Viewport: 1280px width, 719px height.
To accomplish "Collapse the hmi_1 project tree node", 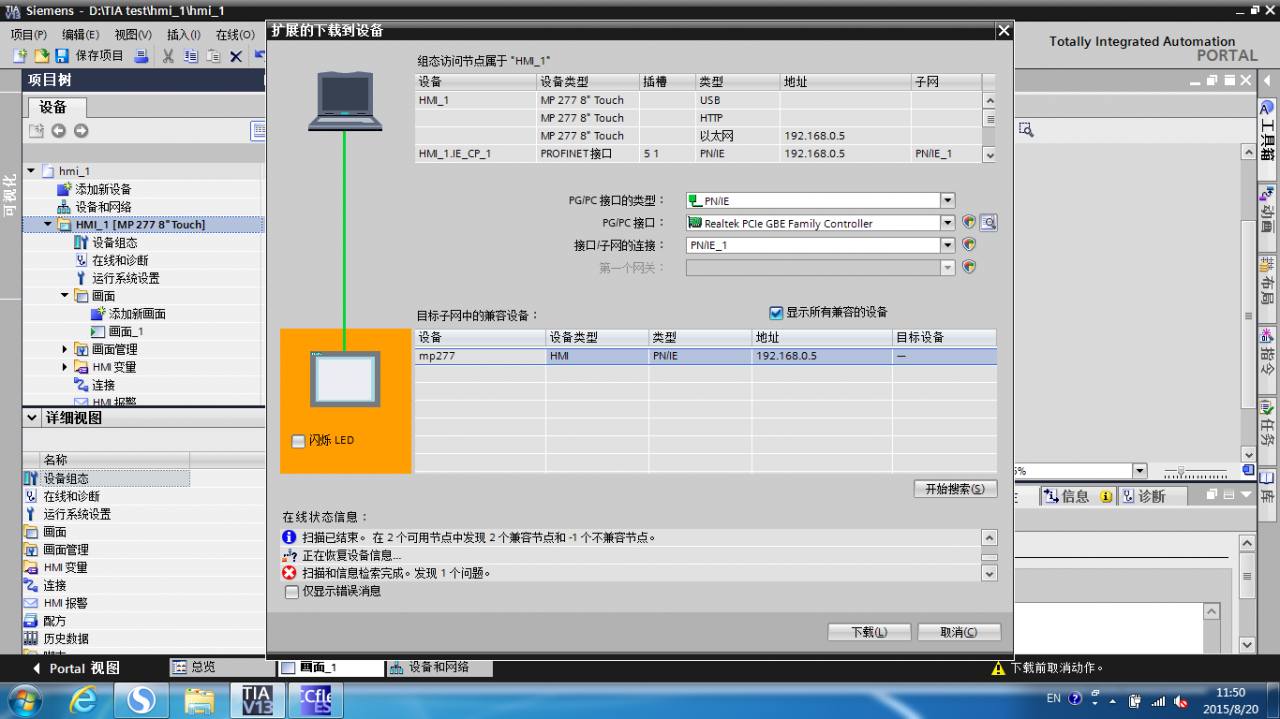I will point(31,171).
